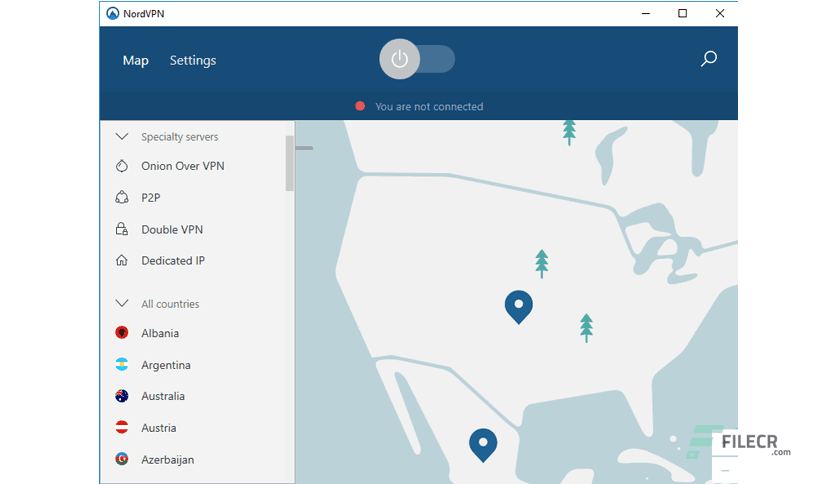Click the Australia flag icon
Viewport: 836px width, 484px height.
(x=122, y=396)
